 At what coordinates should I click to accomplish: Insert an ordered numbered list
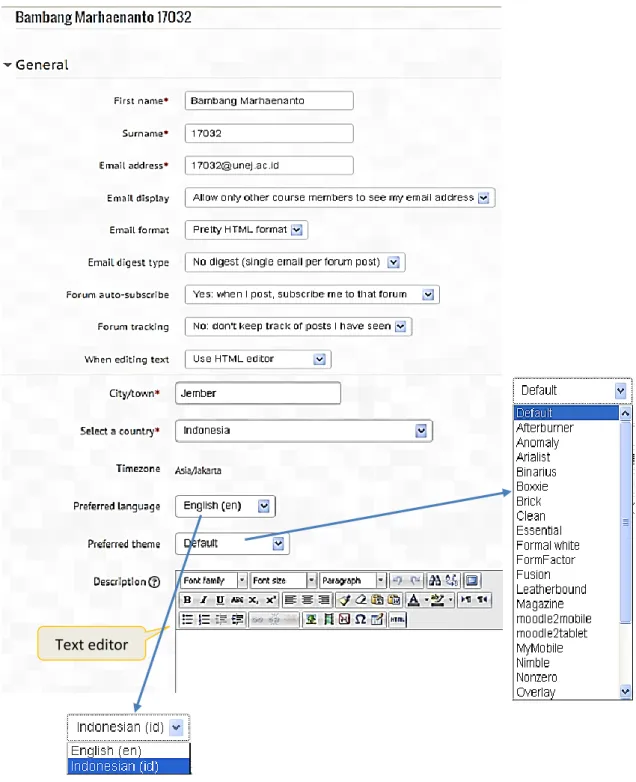click(204, 619)
